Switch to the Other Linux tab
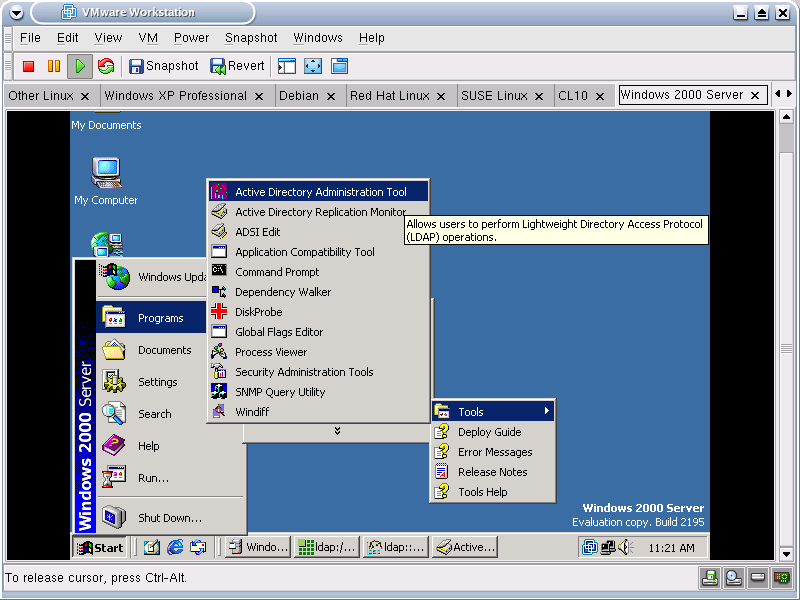 [x=41, y=96]
